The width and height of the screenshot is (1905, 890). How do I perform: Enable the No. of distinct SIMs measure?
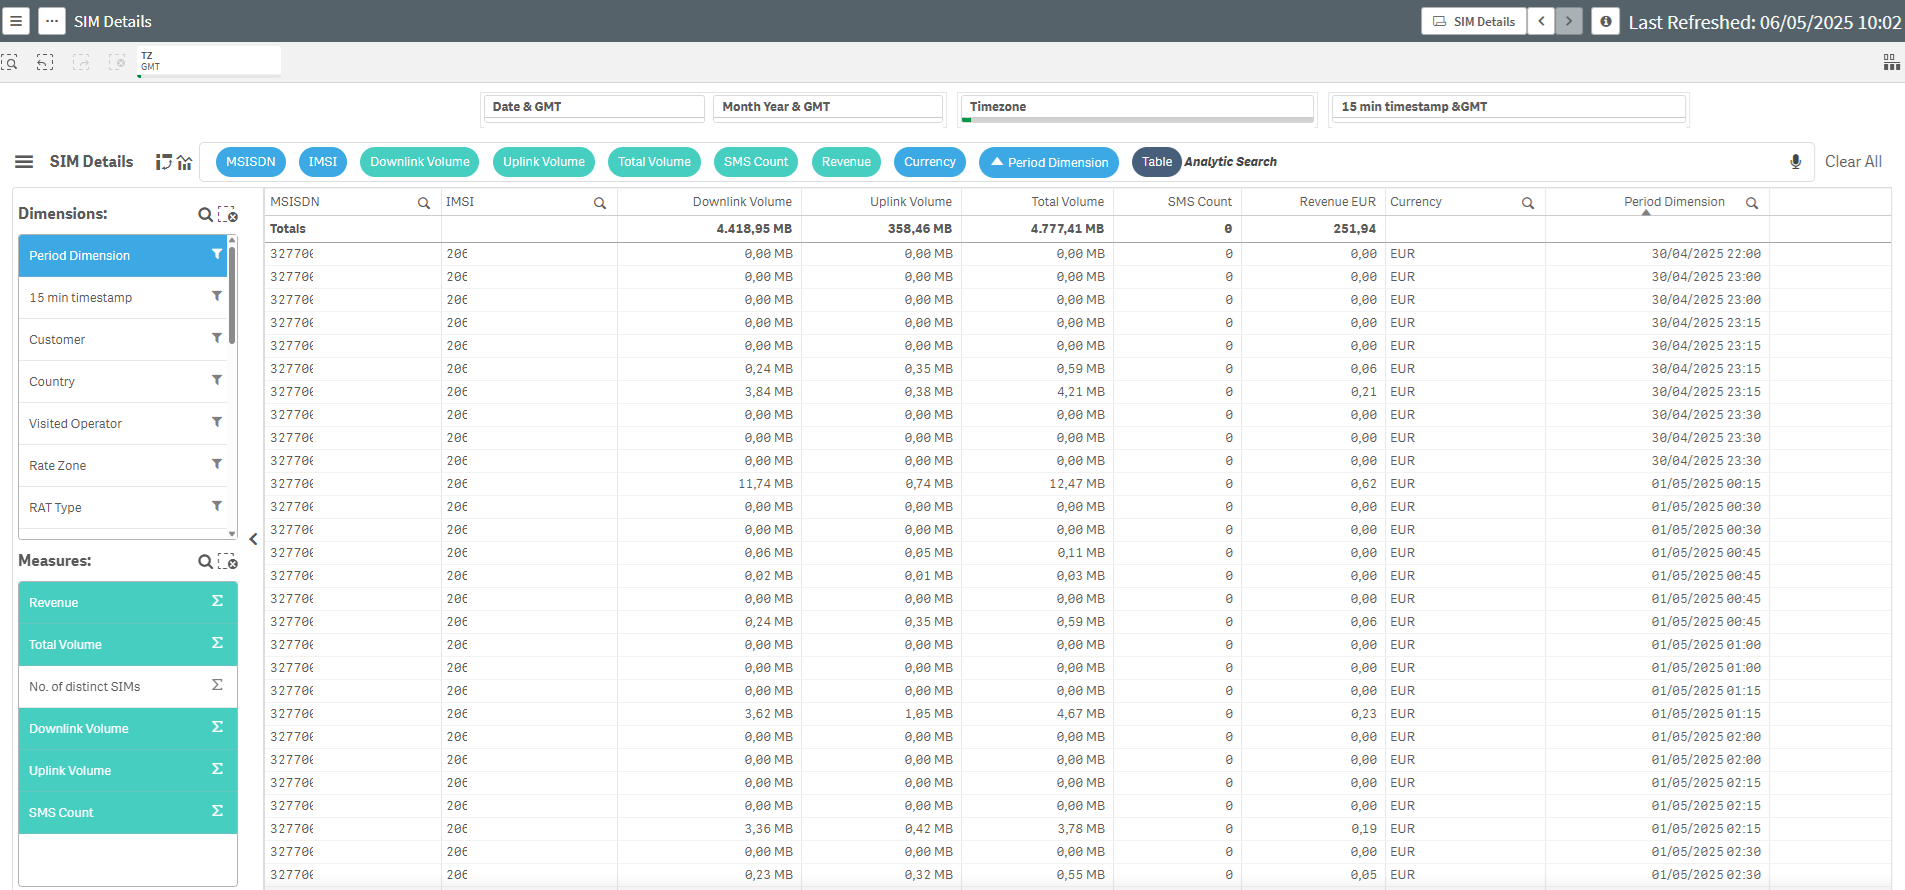110,687
